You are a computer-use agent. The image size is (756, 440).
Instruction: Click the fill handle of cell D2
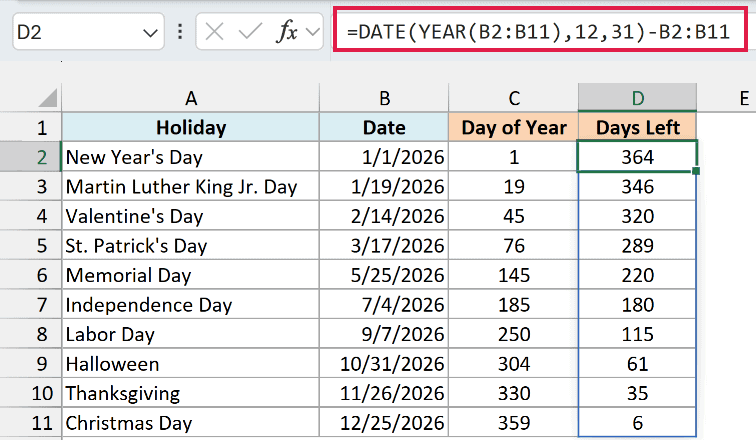coord(696,171)
